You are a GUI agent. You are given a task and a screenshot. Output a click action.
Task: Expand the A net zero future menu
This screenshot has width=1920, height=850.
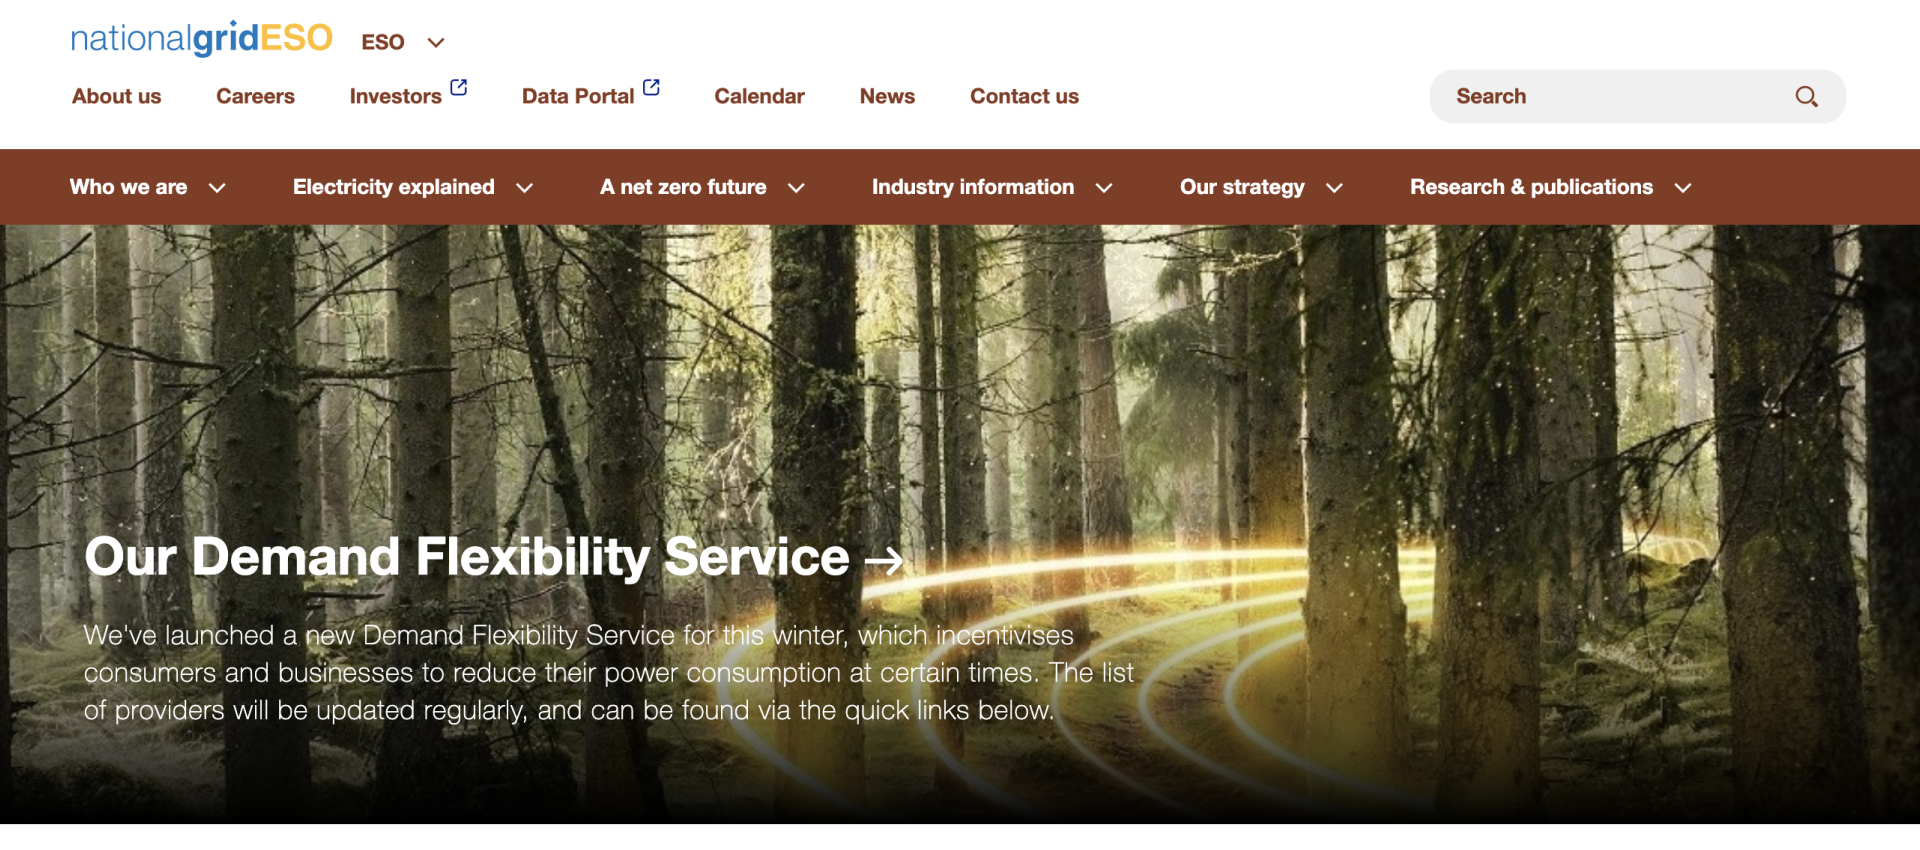(702, 187)
